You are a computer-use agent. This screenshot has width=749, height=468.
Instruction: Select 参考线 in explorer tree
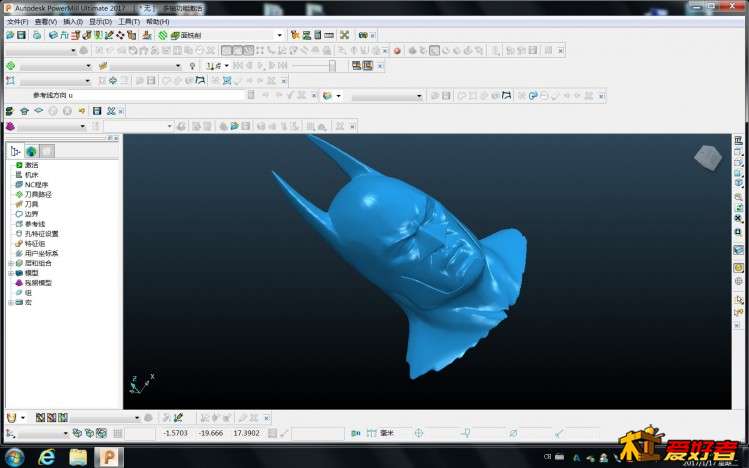(35, 224)
